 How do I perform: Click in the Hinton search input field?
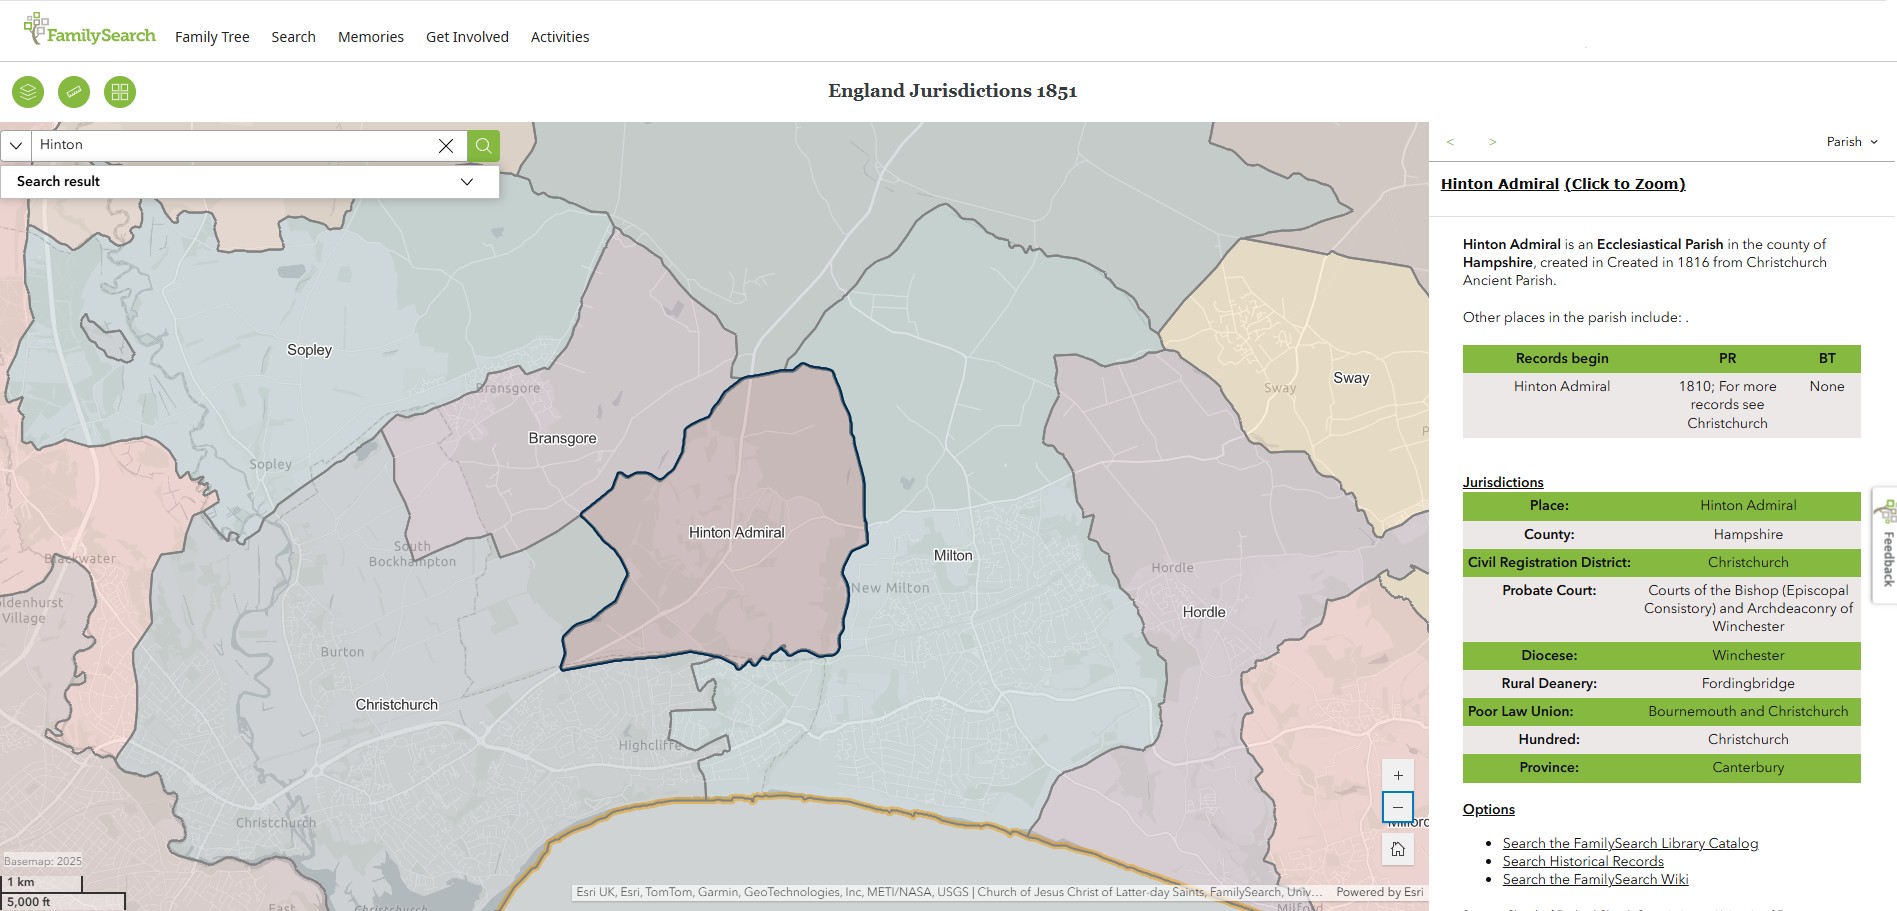[235, 145]
